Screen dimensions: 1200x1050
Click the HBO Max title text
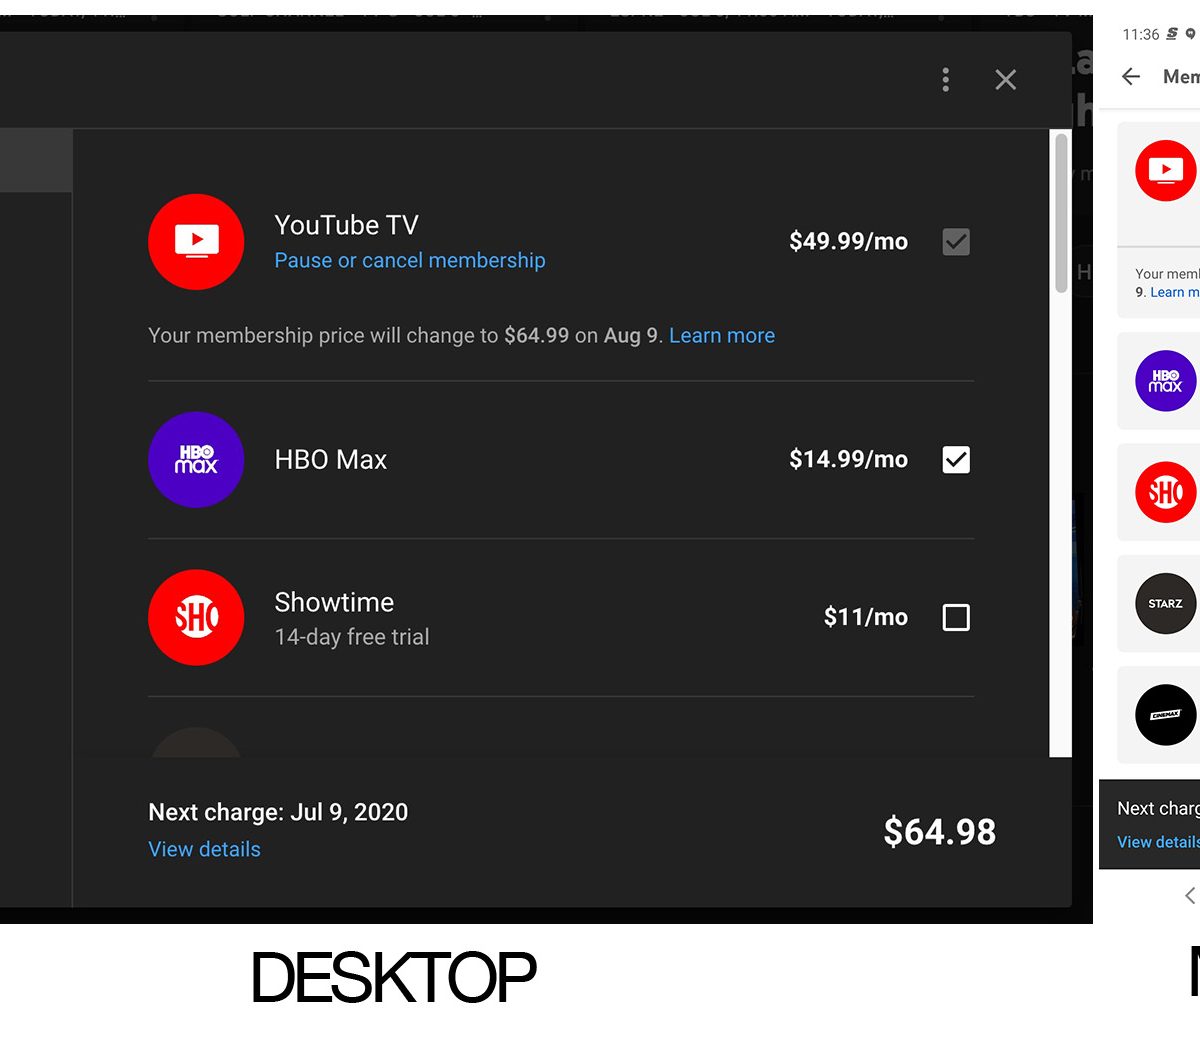(331, 460)
